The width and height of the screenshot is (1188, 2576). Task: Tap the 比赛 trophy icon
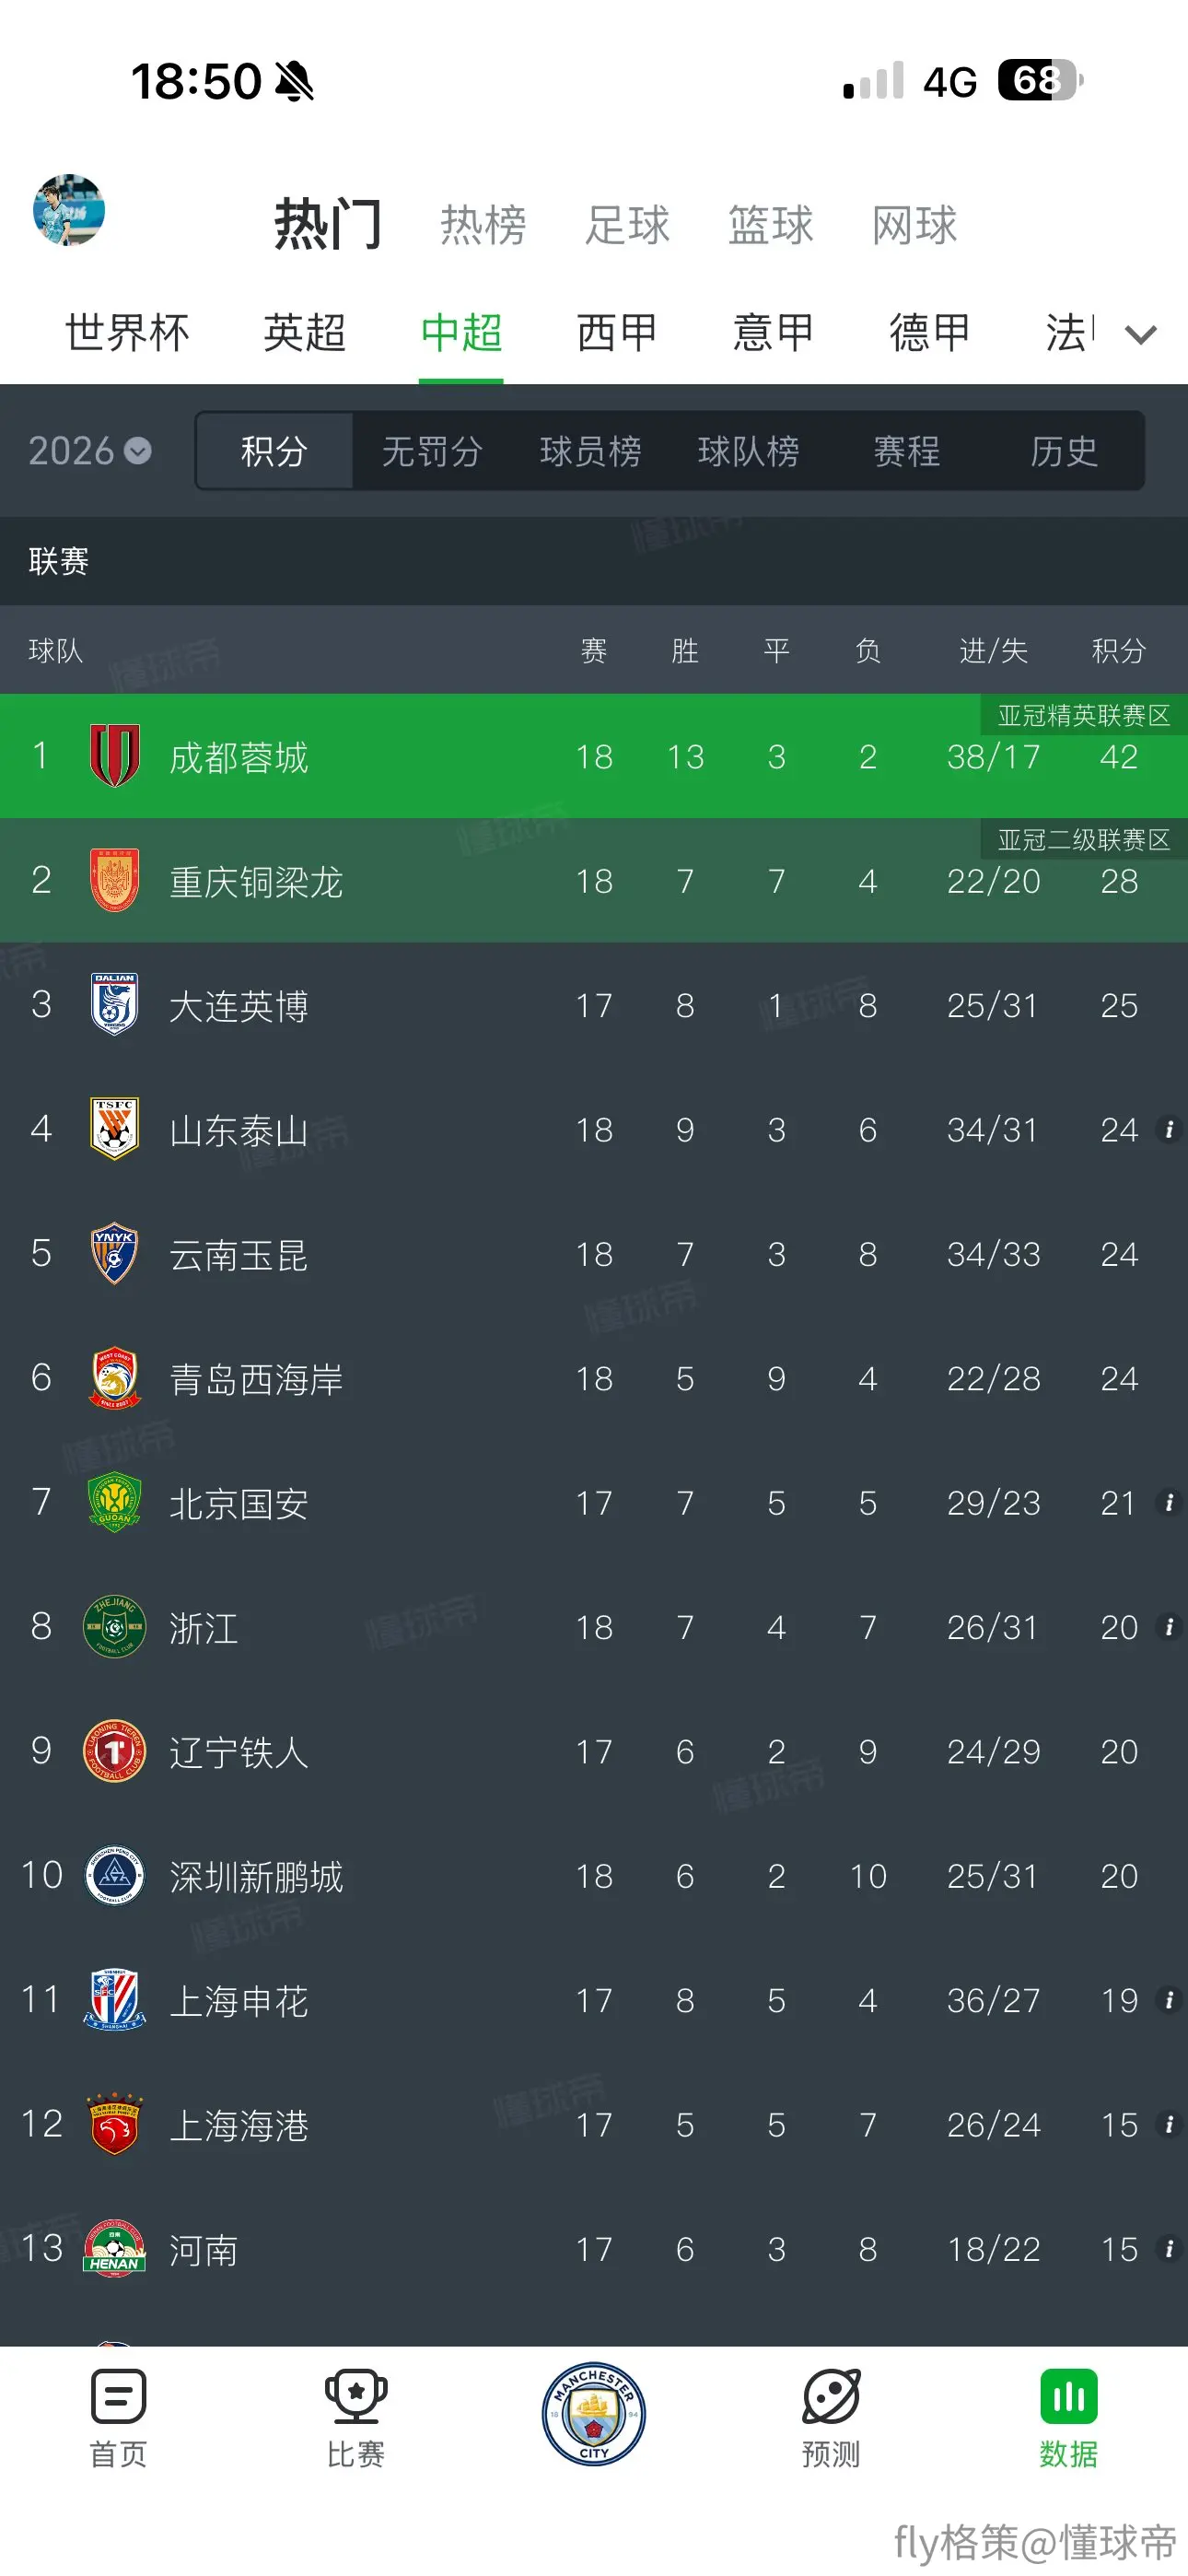click(356, 2395)
